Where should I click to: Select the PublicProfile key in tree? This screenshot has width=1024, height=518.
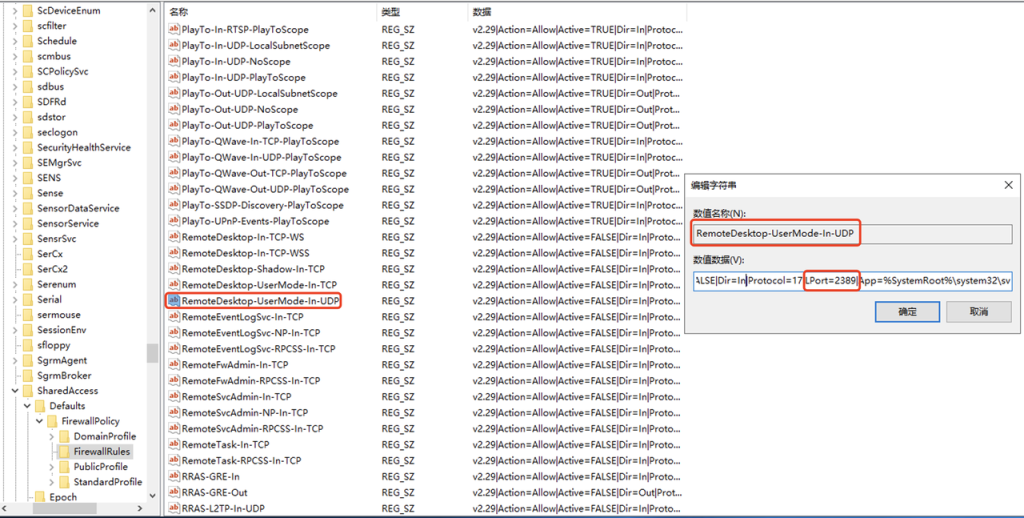(x=100, y=466)
